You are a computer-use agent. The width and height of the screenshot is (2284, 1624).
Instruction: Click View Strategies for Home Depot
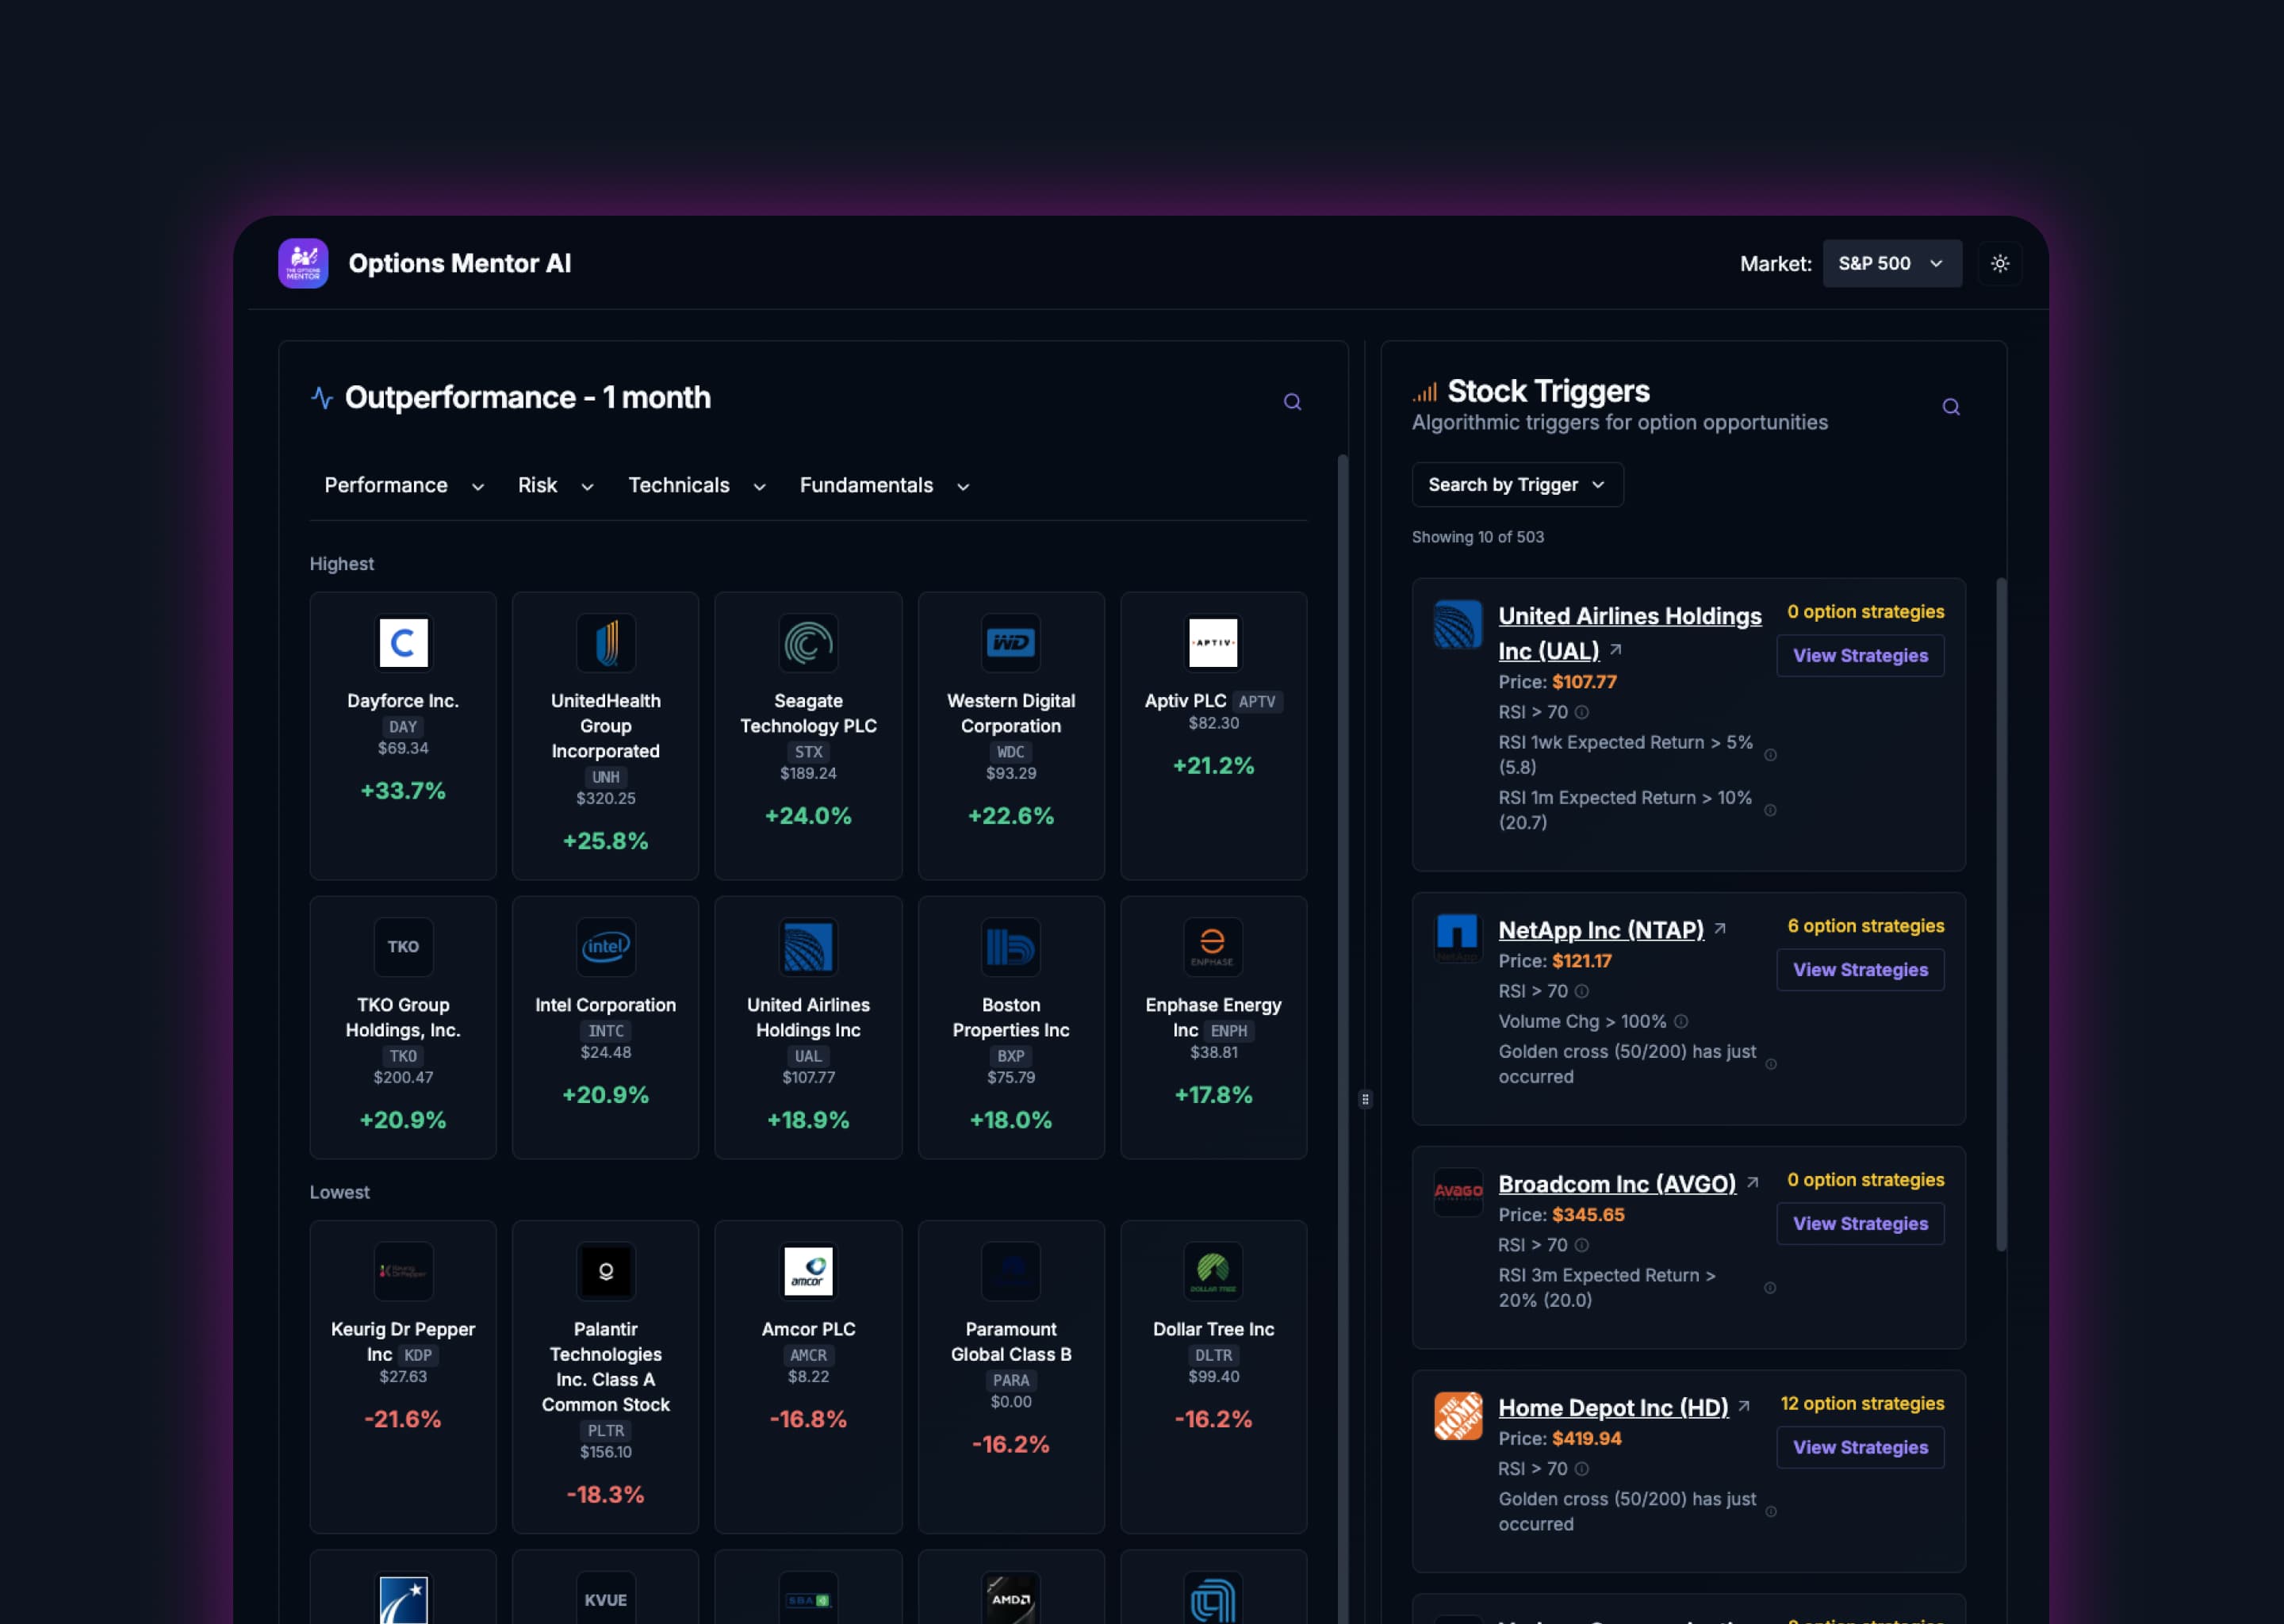pyautogui.click(x=1859, y=1447)
